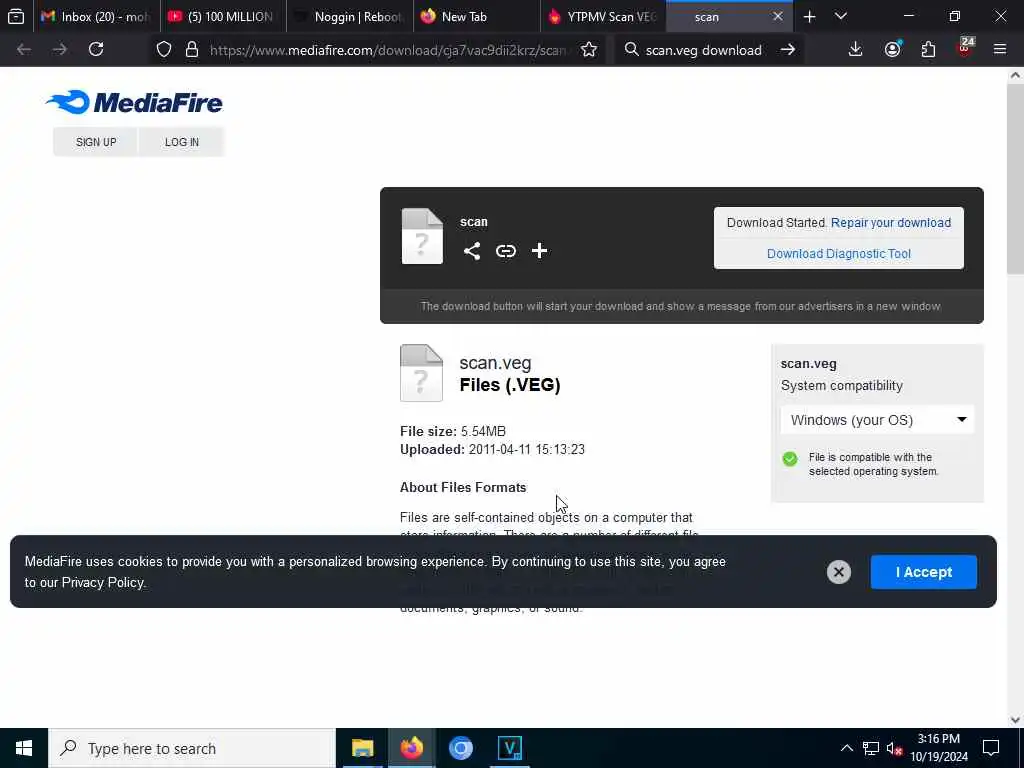This screenshot has height=768, width=1024.
Task: Open the Firefox hamburger menu
Action: [x=1000, y=49]
